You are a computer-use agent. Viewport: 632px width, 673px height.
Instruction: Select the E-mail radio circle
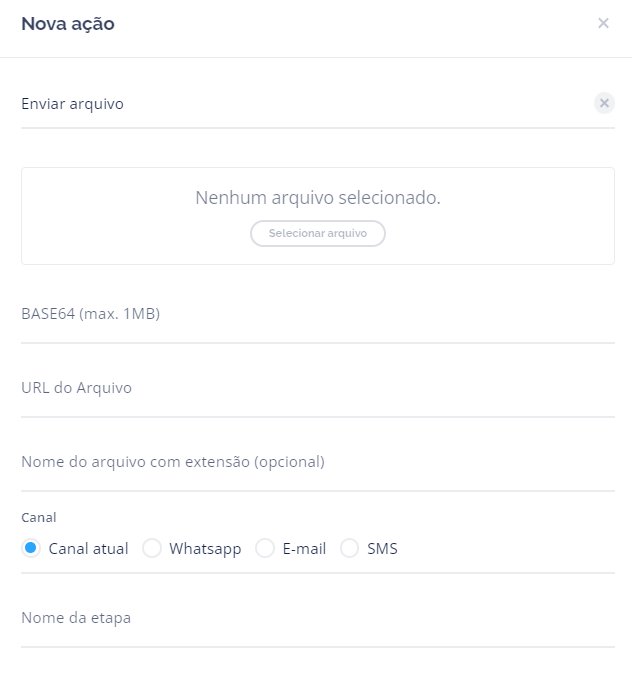pyautogui.click(x=265, y=548)
